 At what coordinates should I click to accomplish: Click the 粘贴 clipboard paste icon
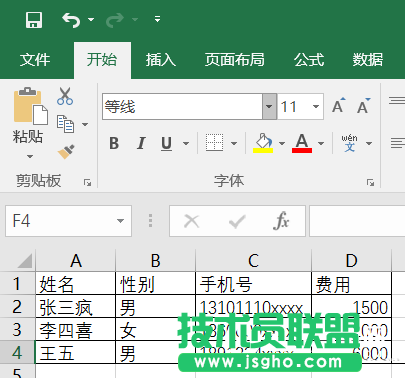(x=30, y=106)
